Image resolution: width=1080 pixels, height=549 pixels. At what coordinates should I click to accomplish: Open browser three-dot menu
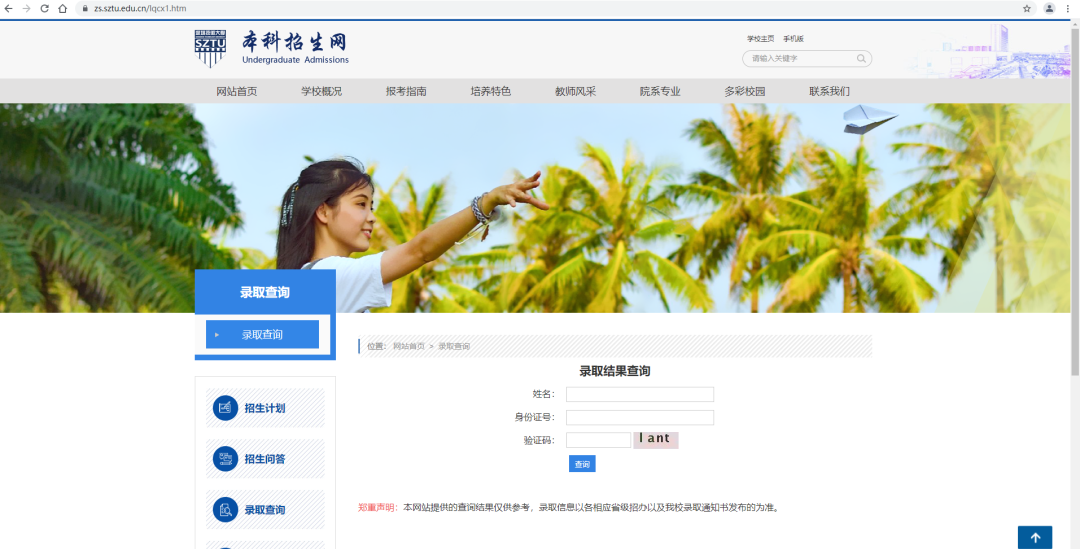[x=1068, y=8]
